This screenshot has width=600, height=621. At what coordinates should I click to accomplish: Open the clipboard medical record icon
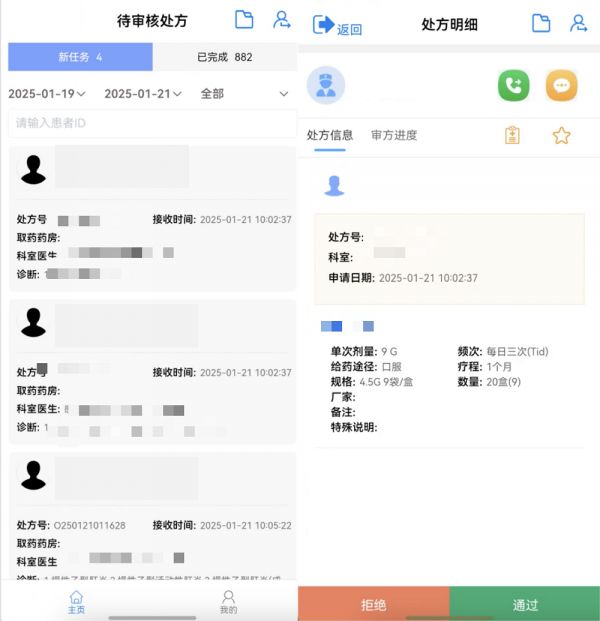click(x=512, y=135)
